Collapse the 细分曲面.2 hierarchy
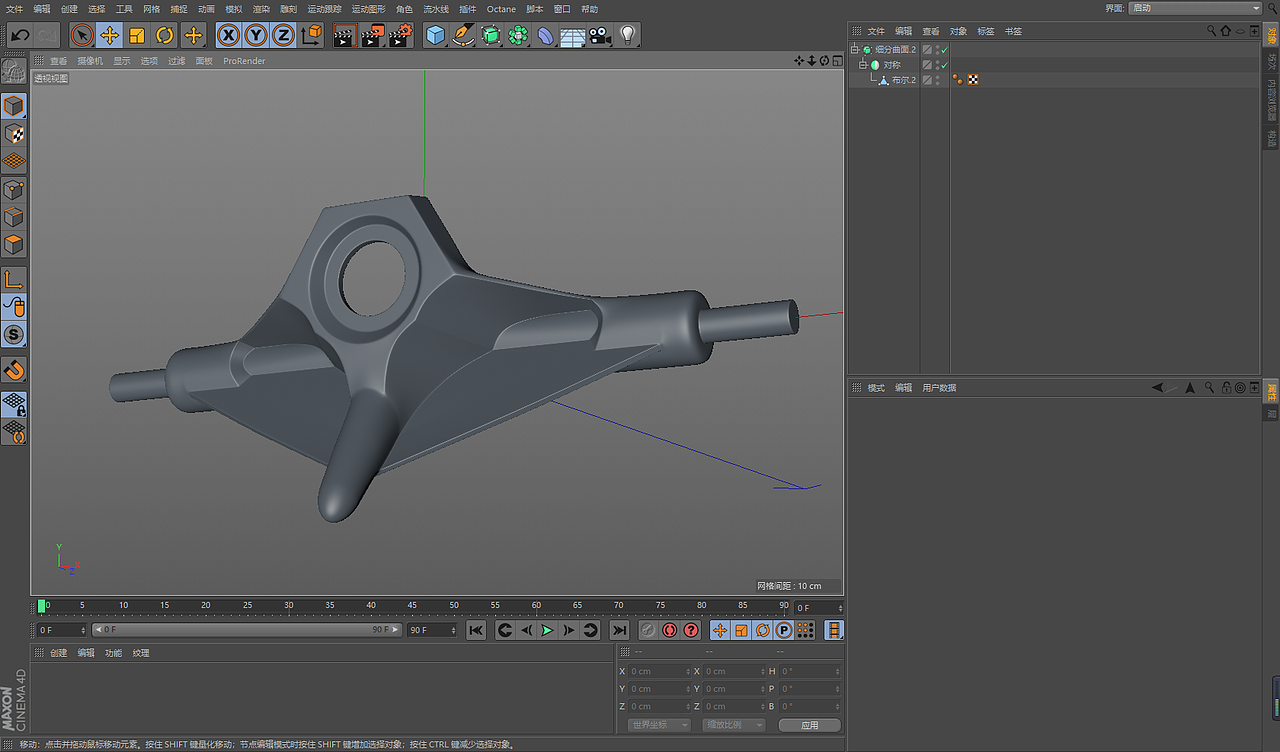The width and height of the screenshot is (1280, 752). point(854,49)
